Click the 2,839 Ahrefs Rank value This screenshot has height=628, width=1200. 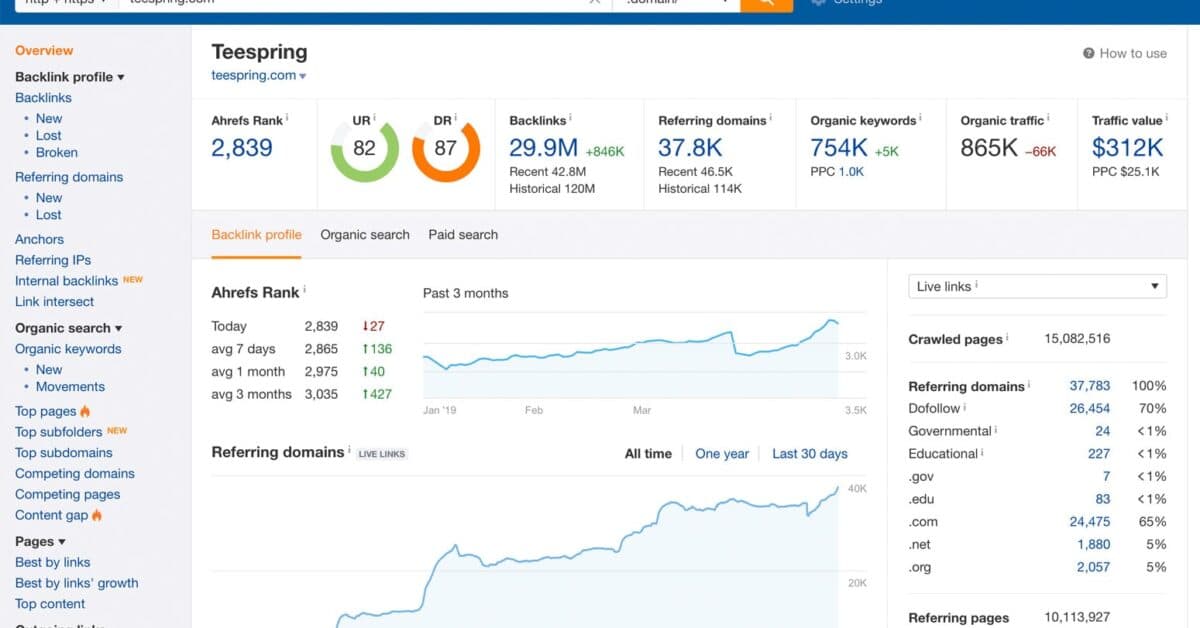click(x=242, y=148)
